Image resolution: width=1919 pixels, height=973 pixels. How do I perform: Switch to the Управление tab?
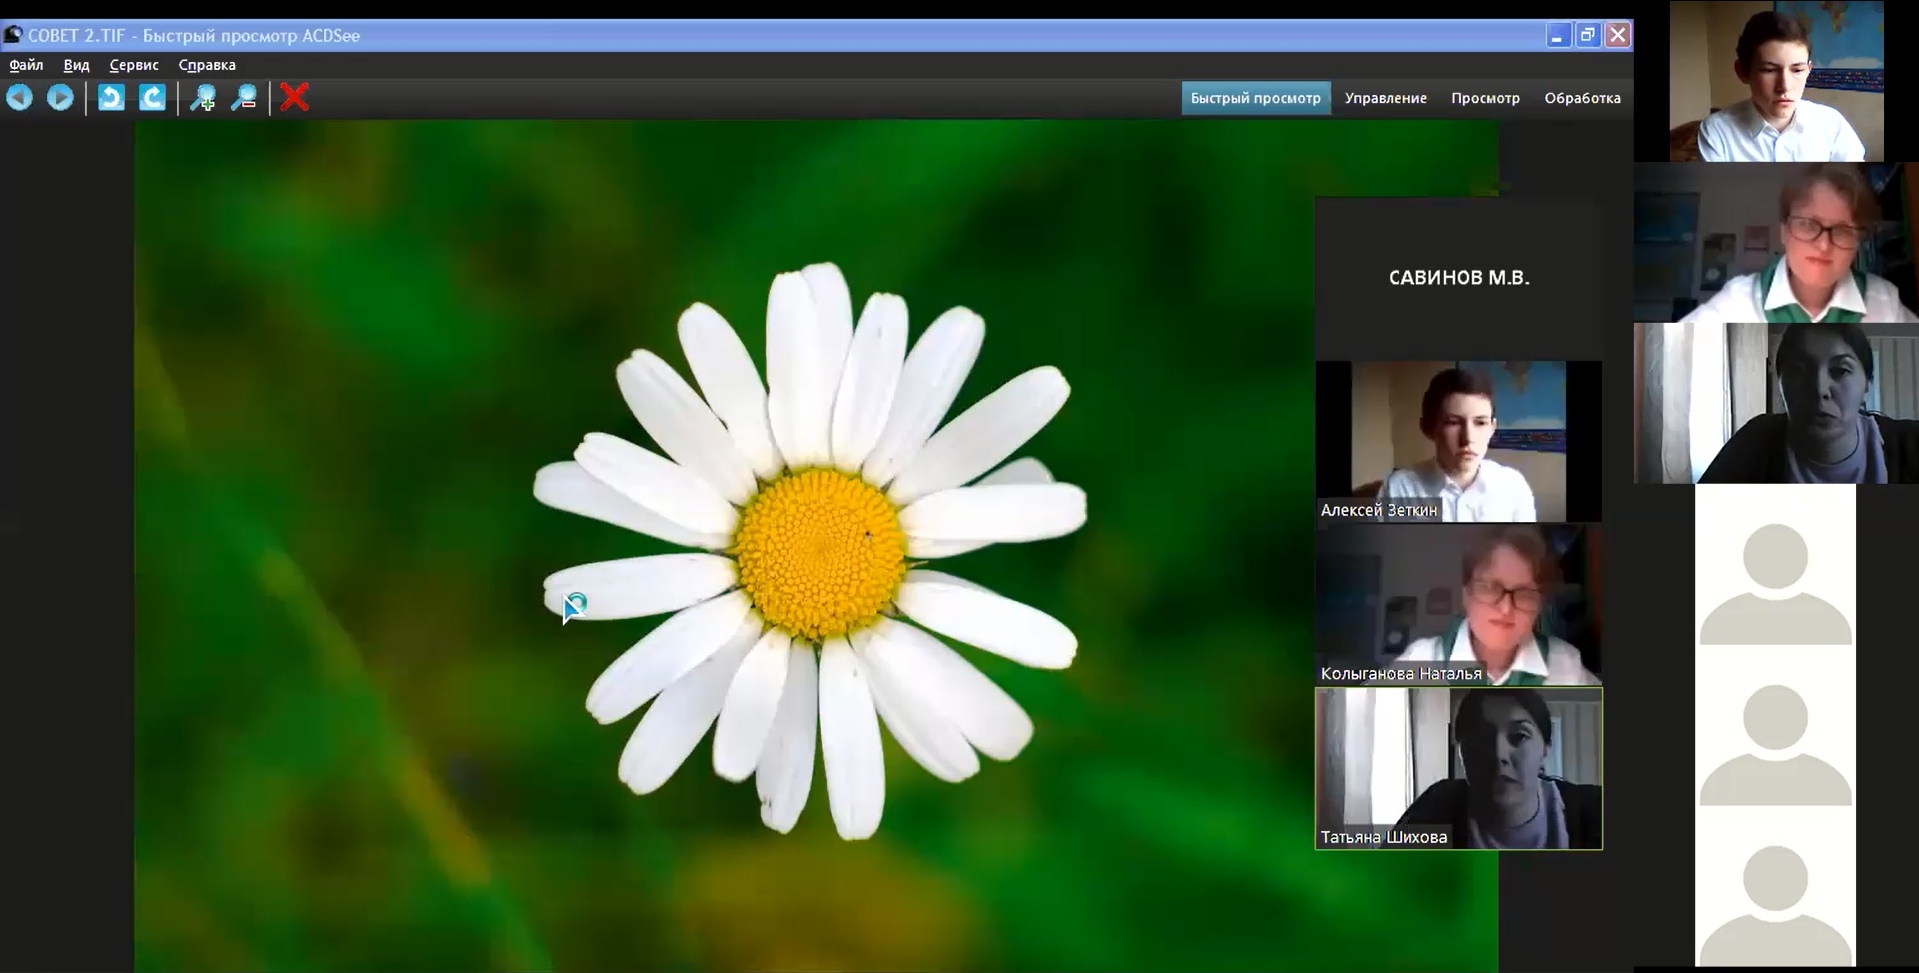[1385, 98]
